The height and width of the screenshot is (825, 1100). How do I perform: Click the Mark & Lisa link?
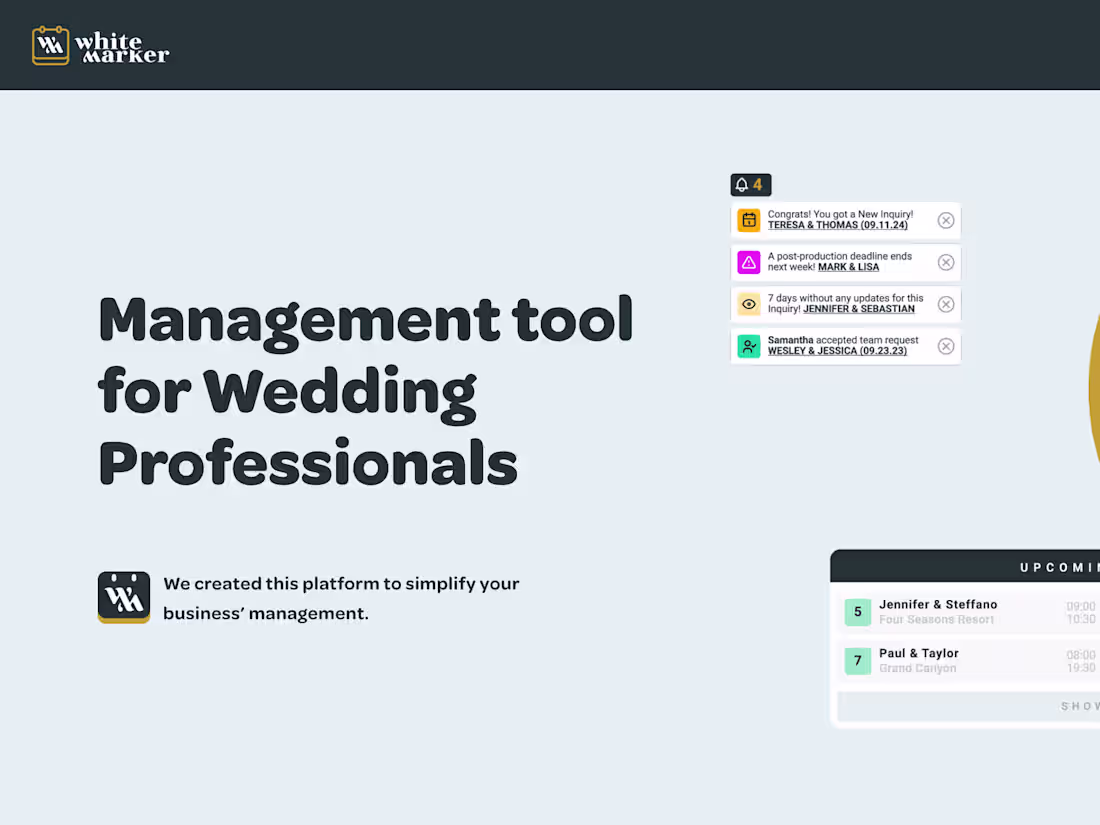pos(848,267)
